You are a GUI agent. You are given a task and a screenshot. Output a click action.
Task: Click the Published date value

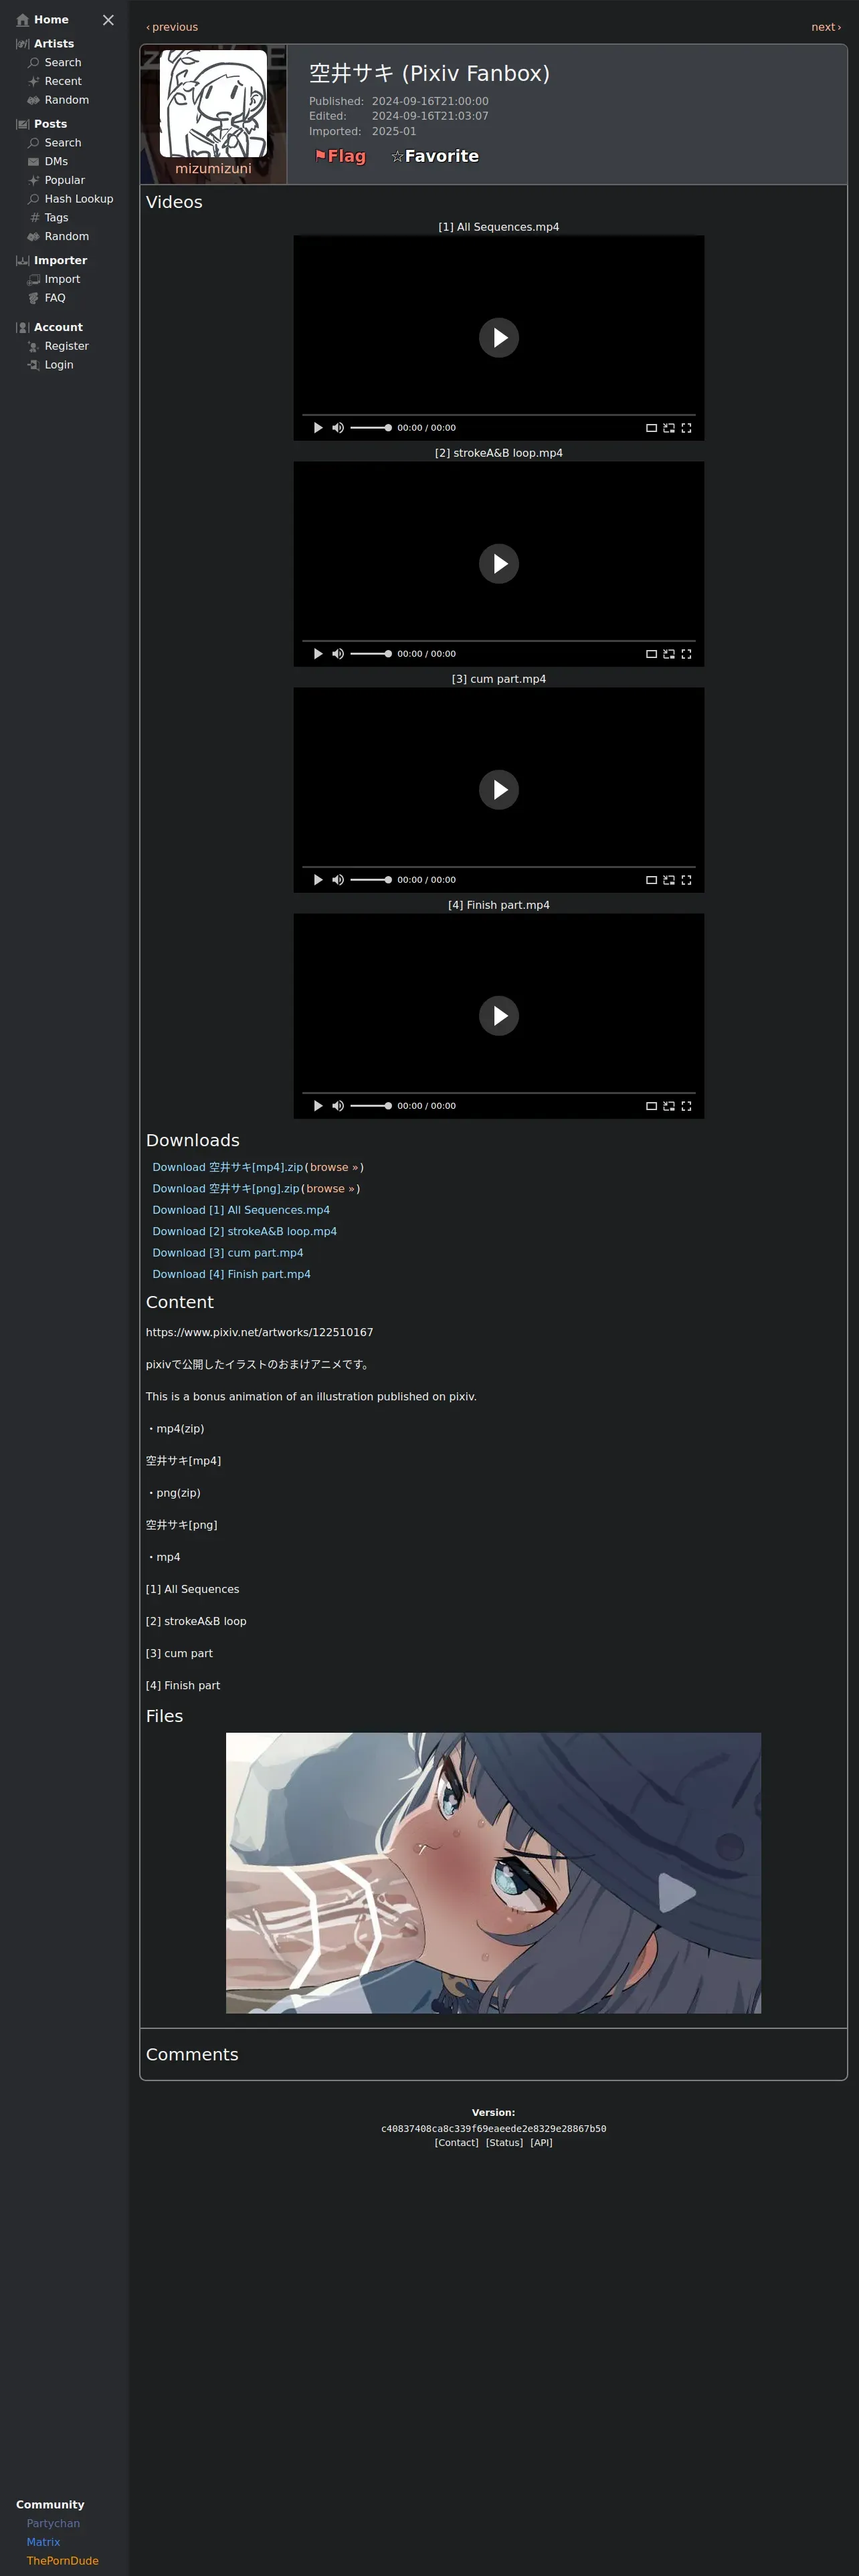(430, 101)
